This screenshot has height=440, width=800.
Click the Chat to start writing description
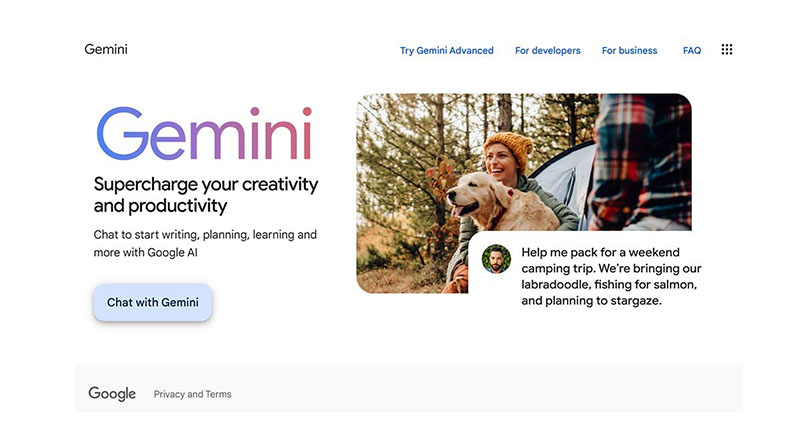point(205,244)
